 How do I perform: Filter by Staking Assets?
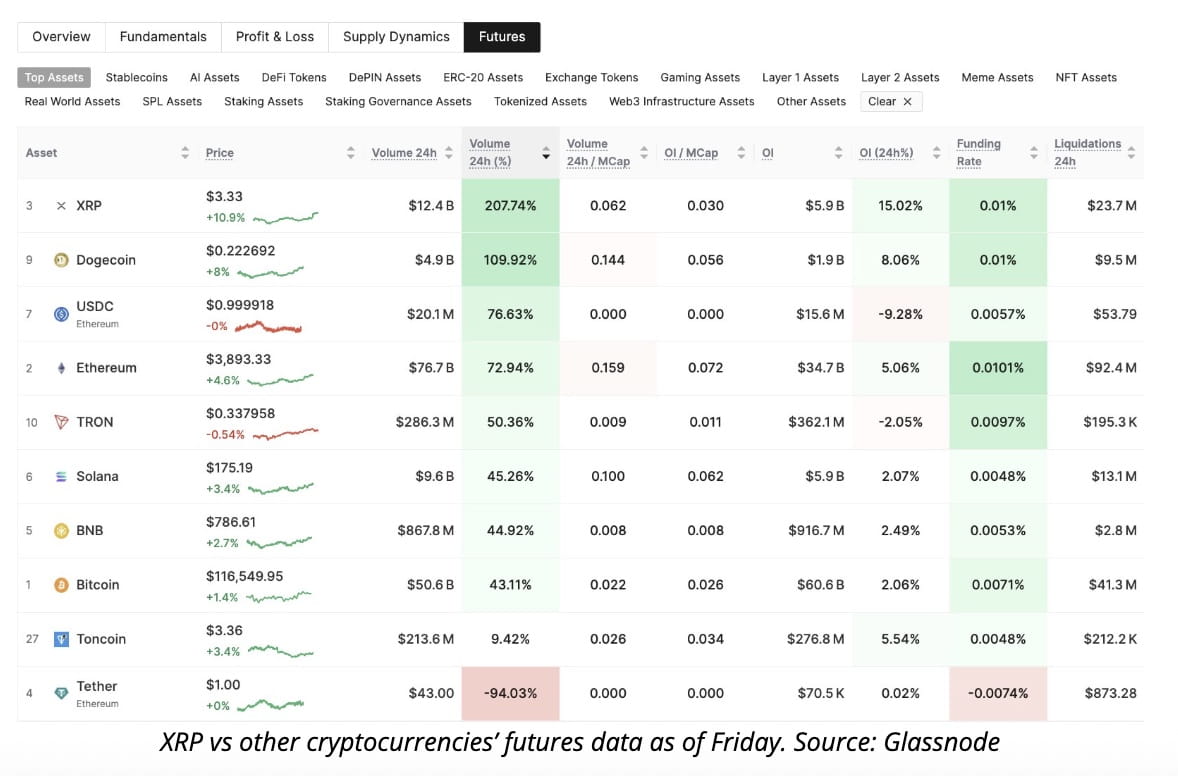click(264, 101)
